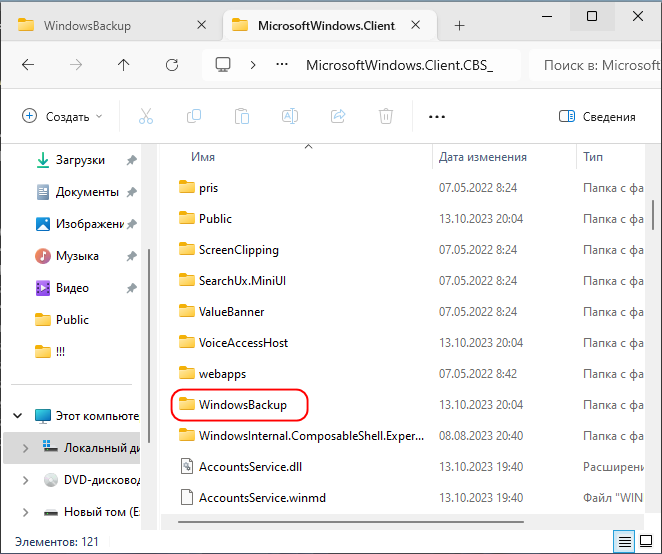
Task: Go back with the left arrow
Action: (x=28, y=65)
